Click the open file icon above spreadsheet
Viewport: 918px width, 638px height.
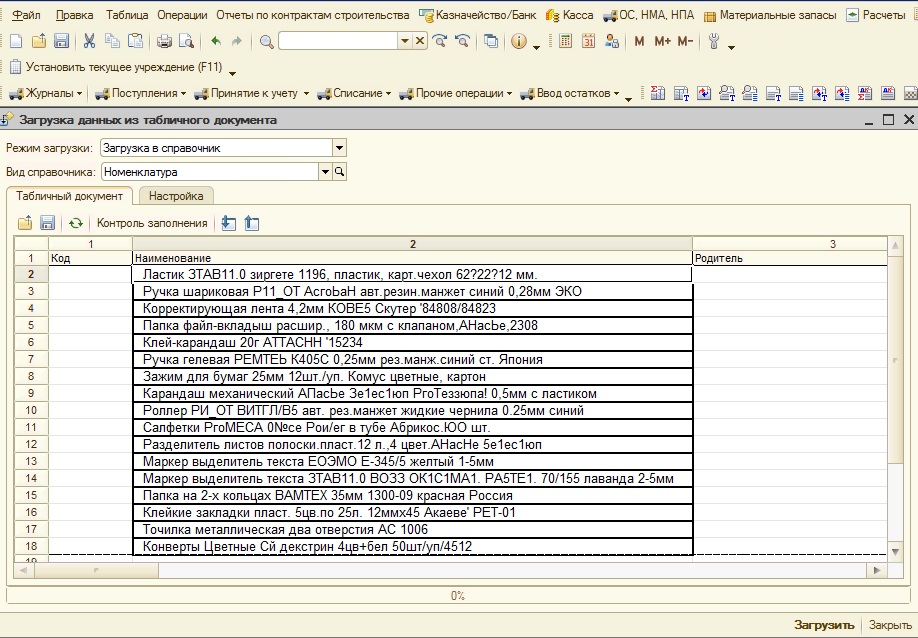25,223
